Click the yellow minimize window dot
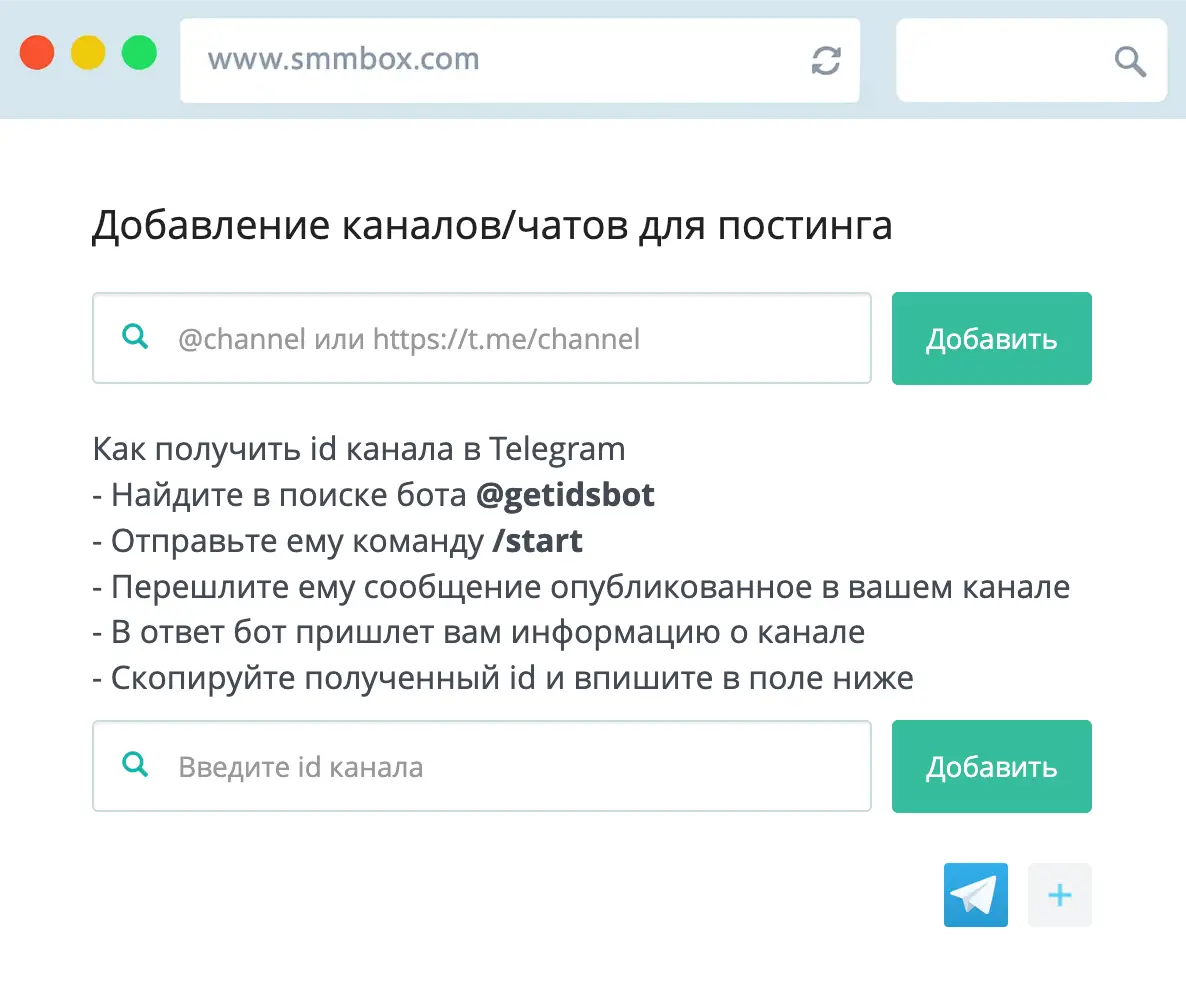 (x=88, y=53)
